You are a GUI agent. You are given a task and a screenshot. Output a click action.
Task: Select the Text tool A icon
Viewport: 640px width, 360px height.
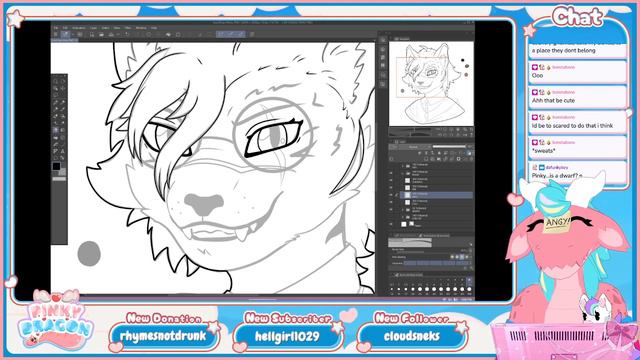pos(63,151)
